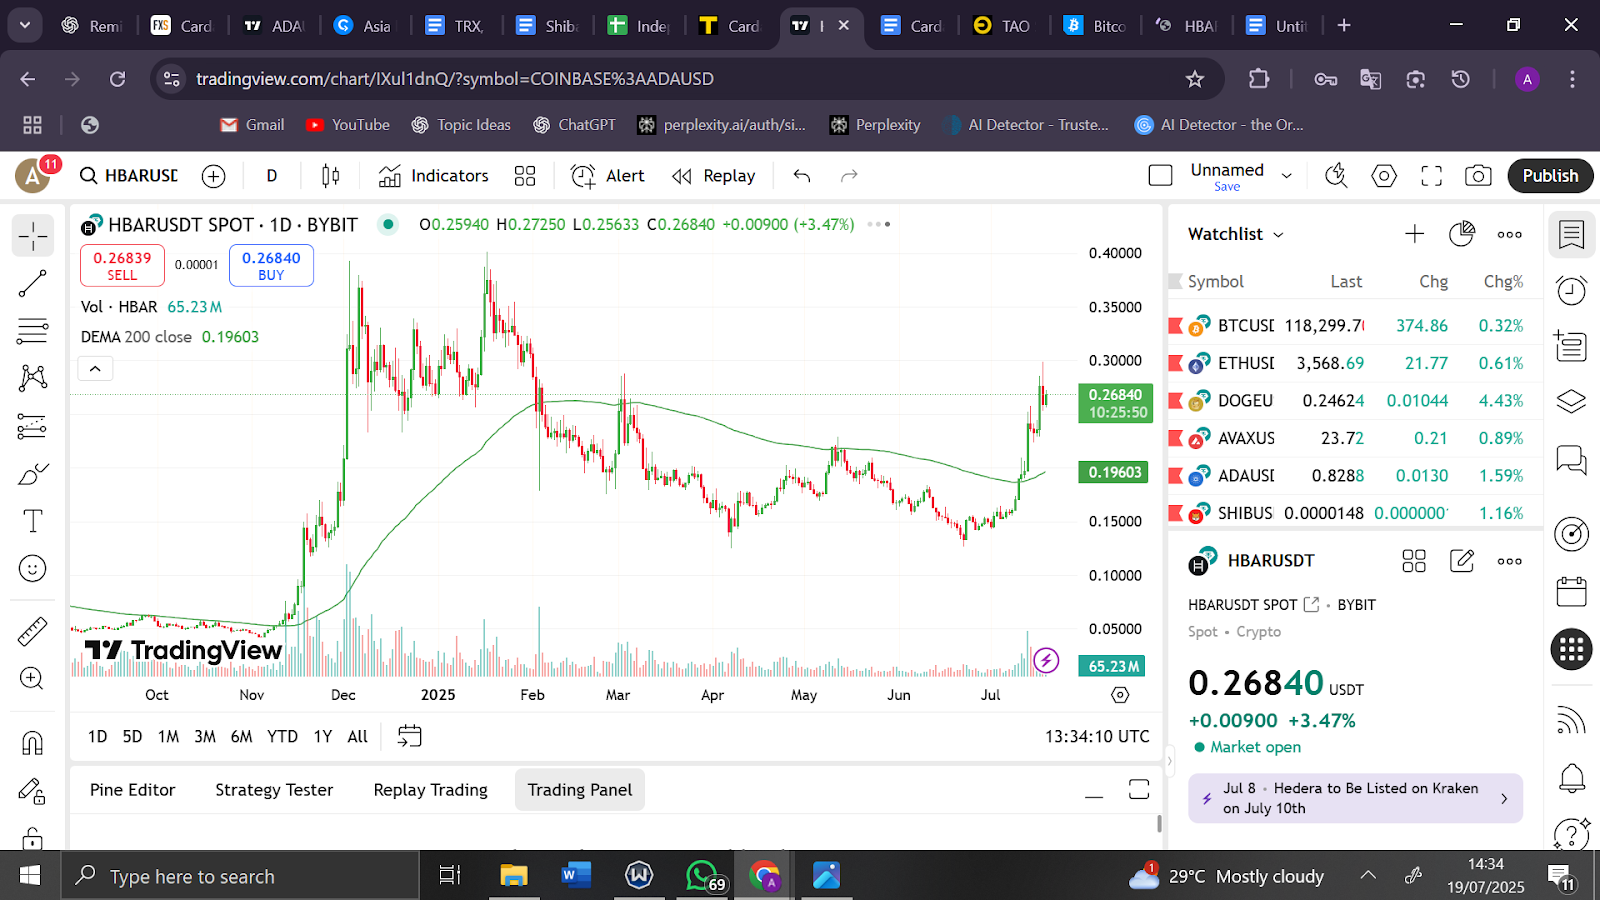1600x900 pixels.
Task: Open the go to date calendar icon
Action: click(410, 737)
